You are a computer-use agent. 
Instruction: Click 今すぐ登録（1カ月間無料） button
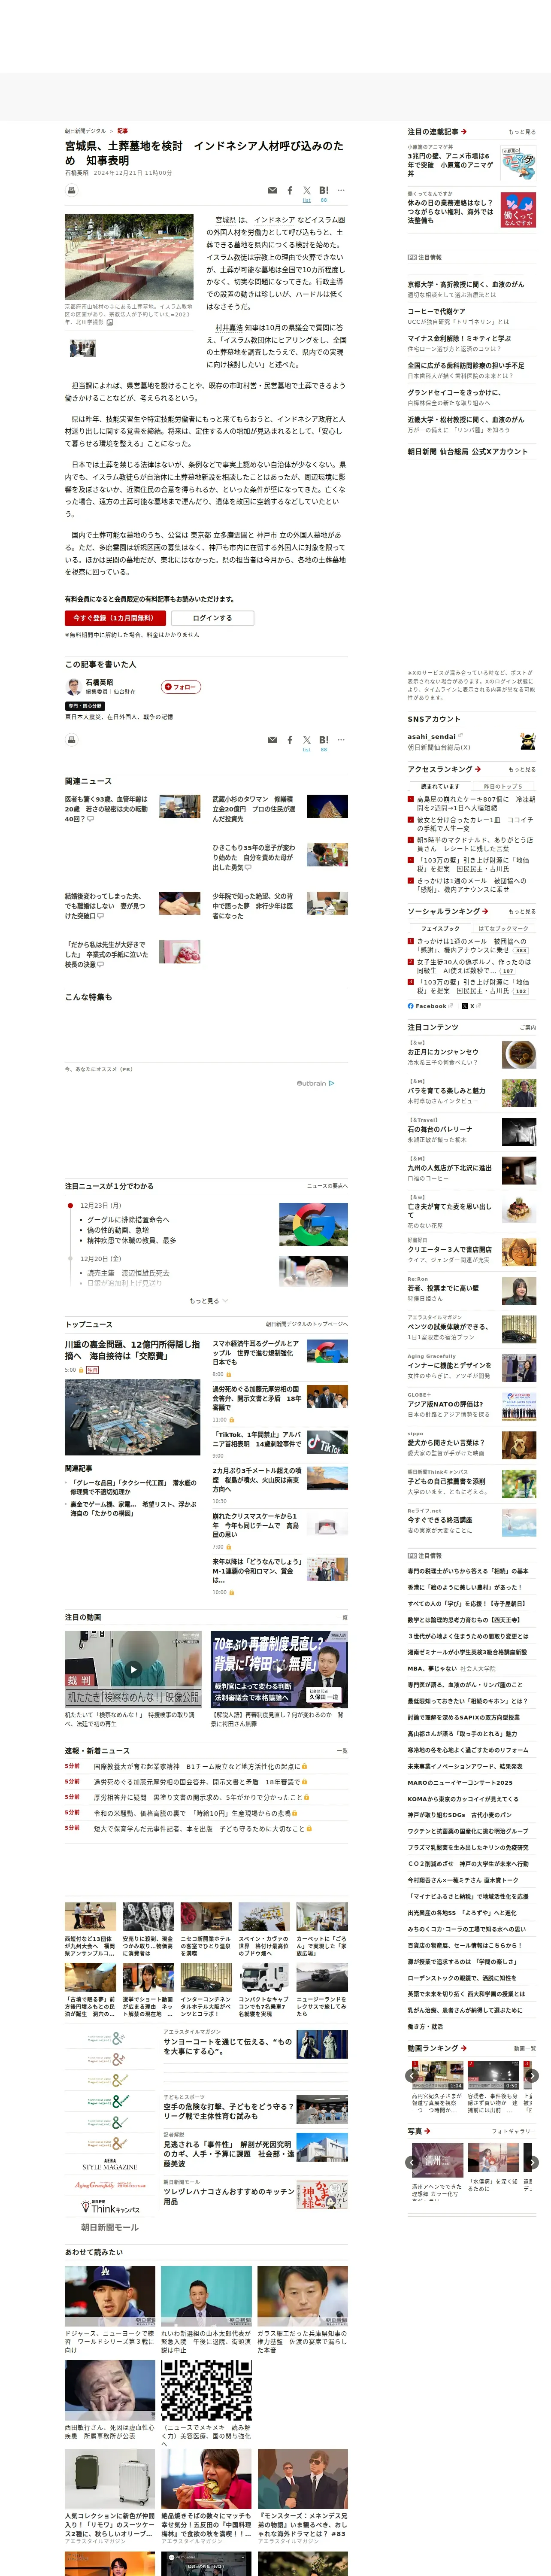tap(115, 618)
